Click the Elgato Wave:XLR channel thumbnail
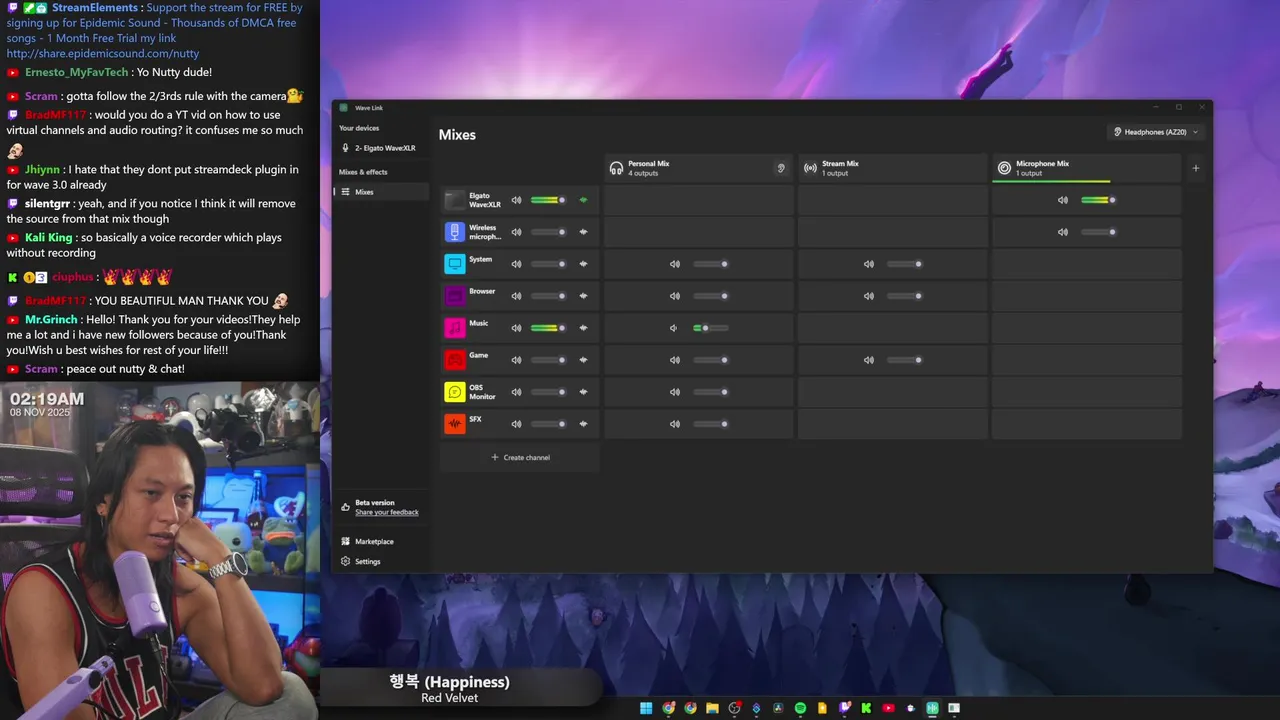The width and height of the screenshot is (1280, 720). pos(454,200)
